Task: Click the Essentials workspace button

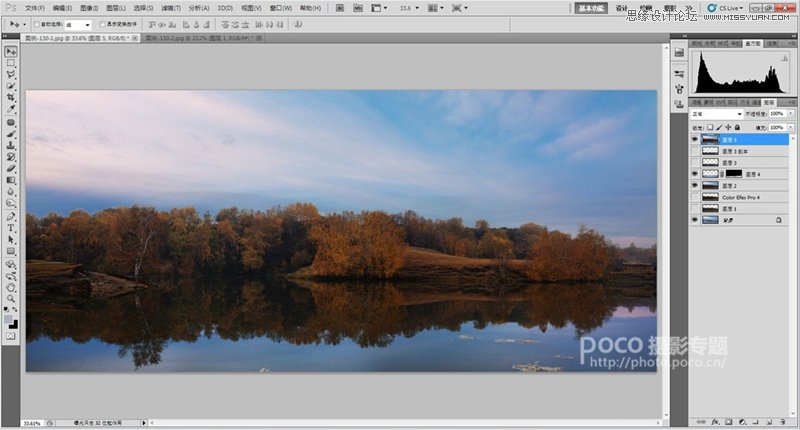Action: 591,8
